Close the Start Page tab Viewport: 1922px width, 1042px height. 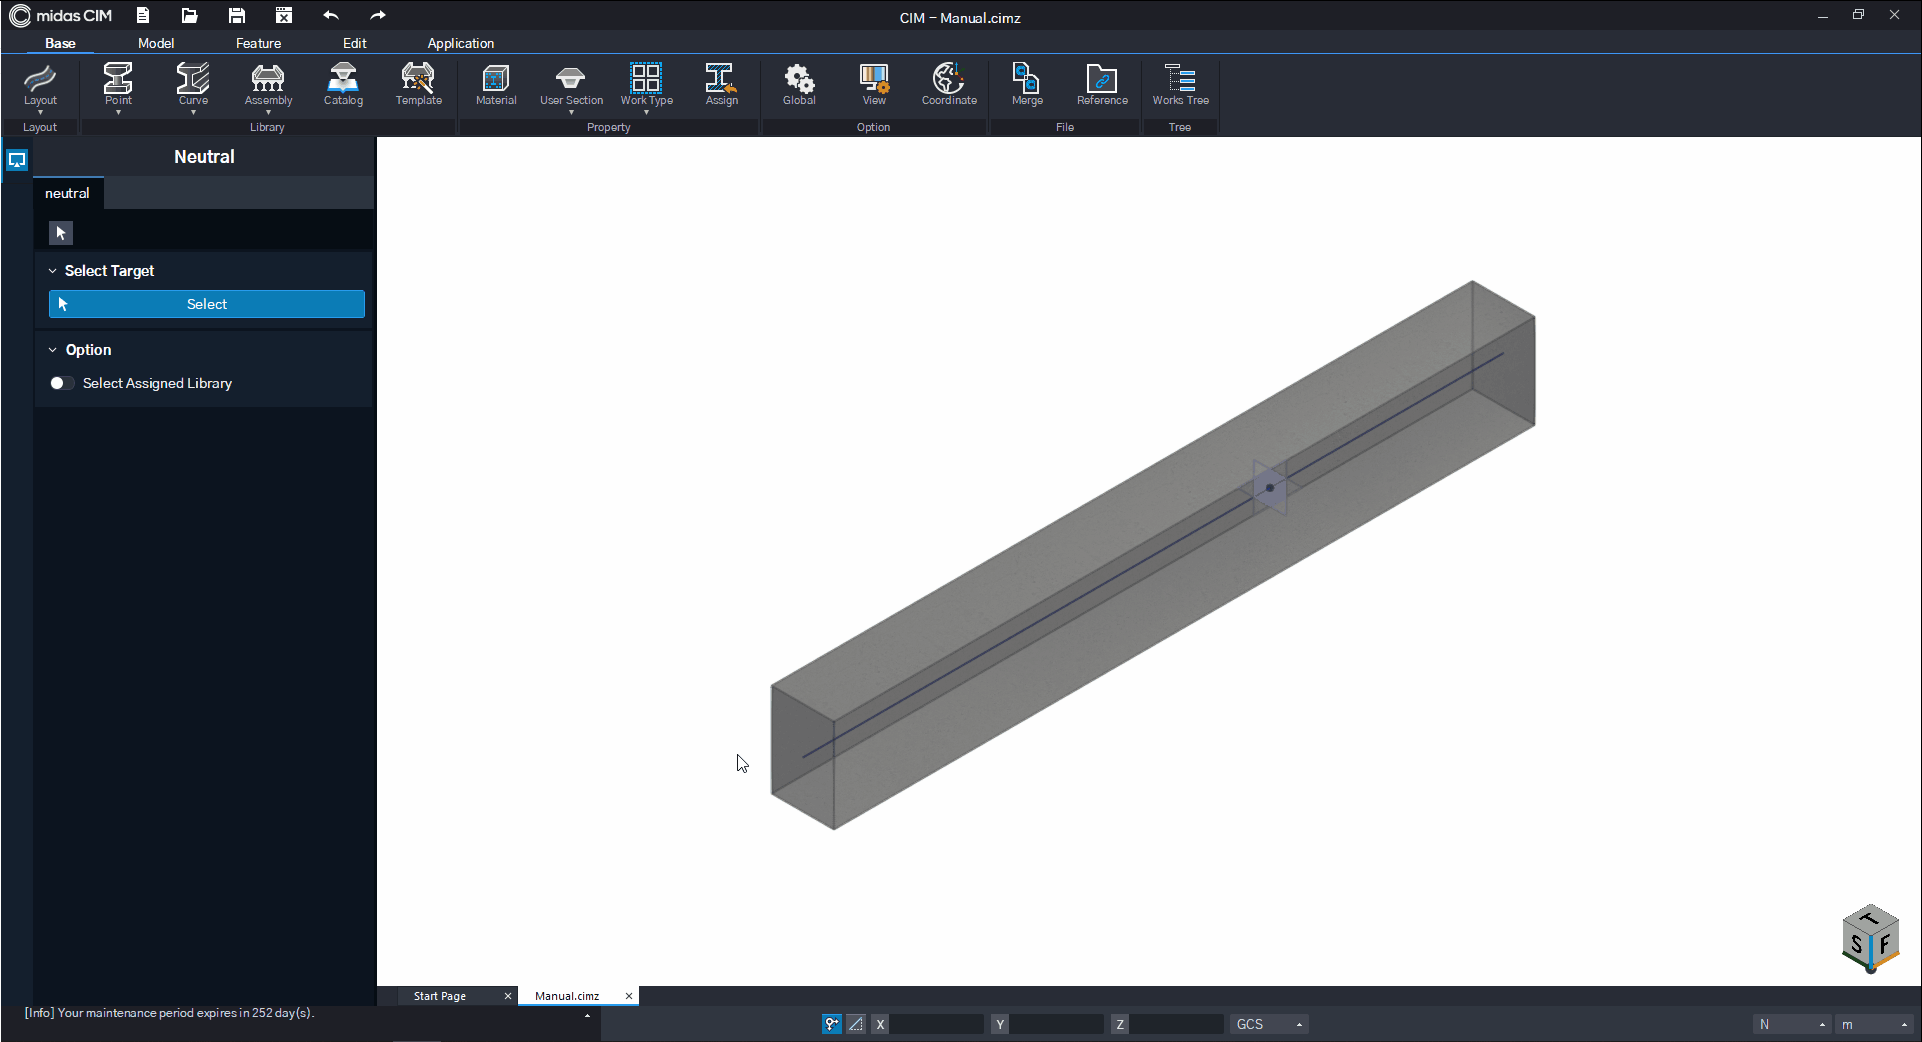coord(508,996)
